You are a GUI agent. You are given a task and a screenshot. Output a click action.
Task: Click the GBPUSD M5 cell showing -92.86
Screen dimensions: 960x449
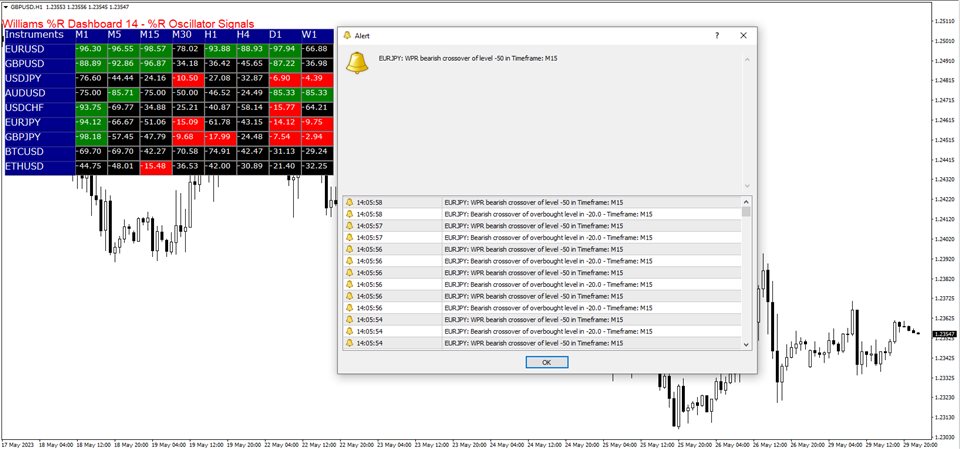tap(123, 64)
